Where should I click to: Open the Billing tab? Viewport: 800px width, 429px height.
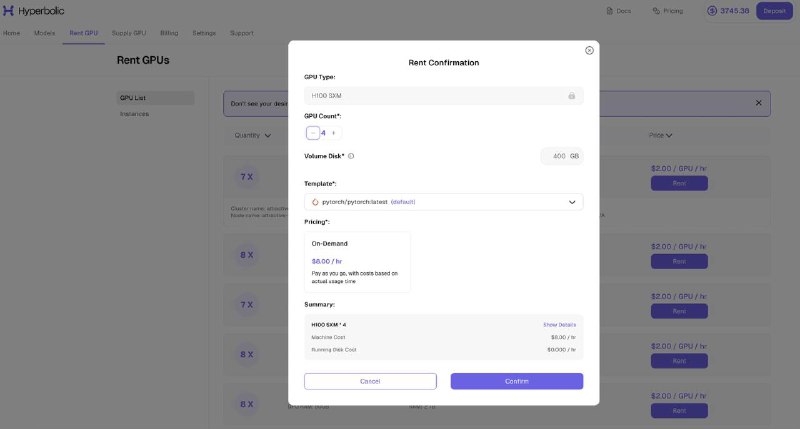click(169, 33)
